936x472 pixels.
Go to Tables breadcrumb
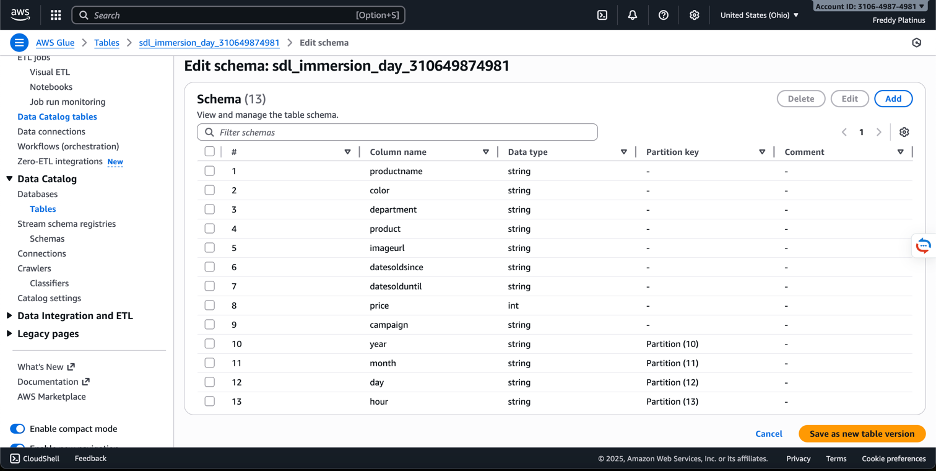pyautogui.click(x=107, y=43)
